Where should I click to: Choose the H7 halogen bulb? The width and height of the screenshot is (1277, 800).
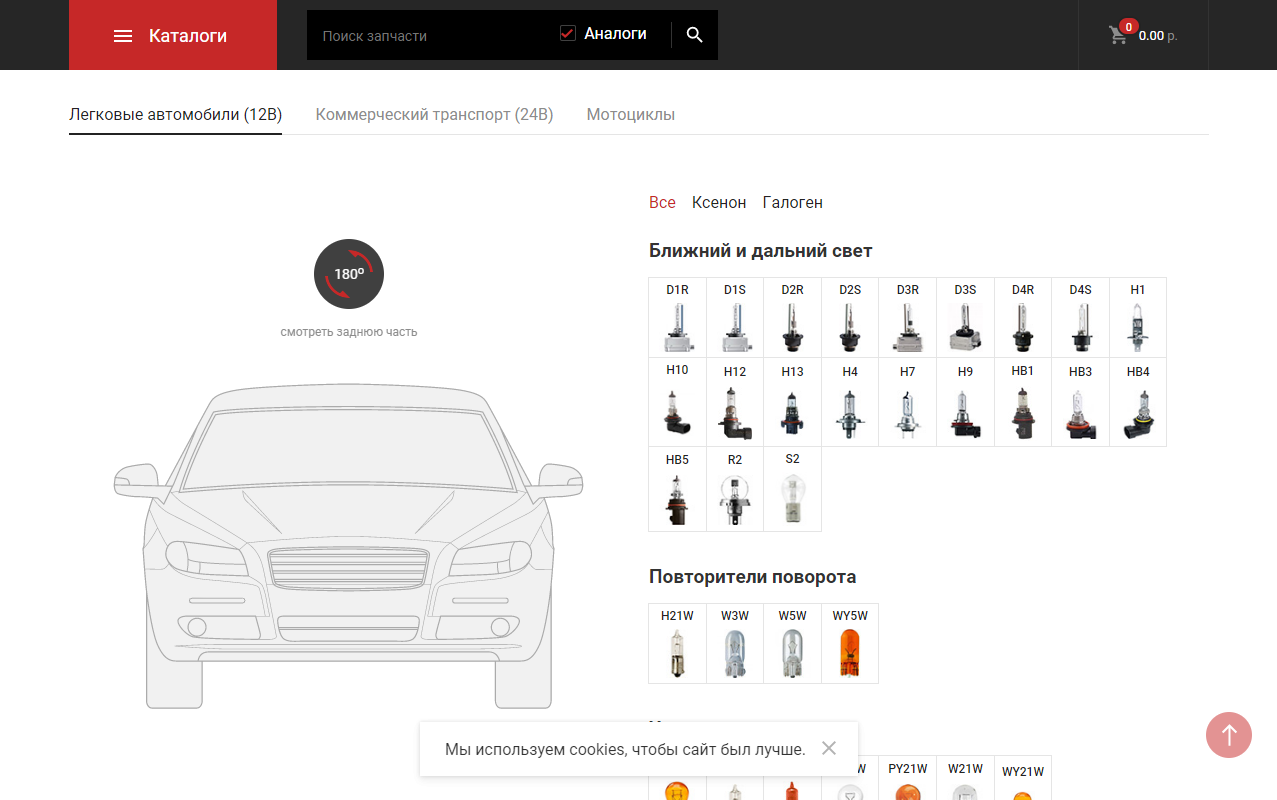[x=907, y=404]
